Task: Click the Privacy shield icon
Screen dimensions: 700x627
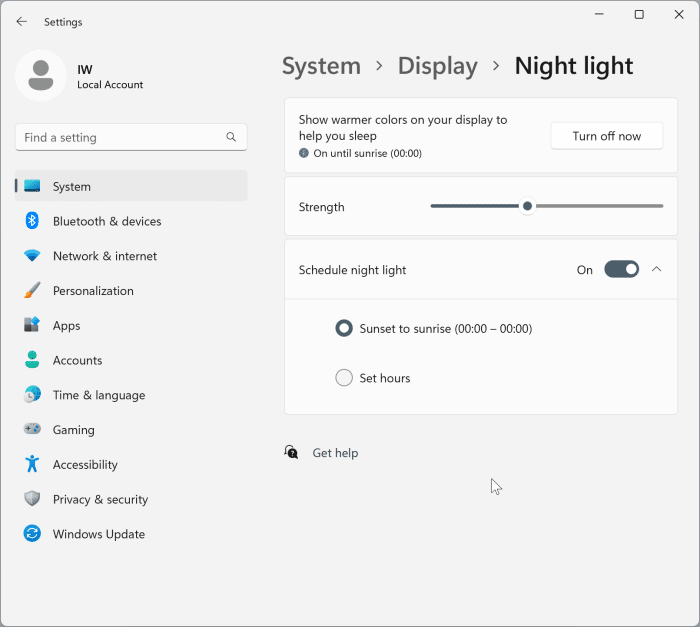Action: tap(32, 498)
